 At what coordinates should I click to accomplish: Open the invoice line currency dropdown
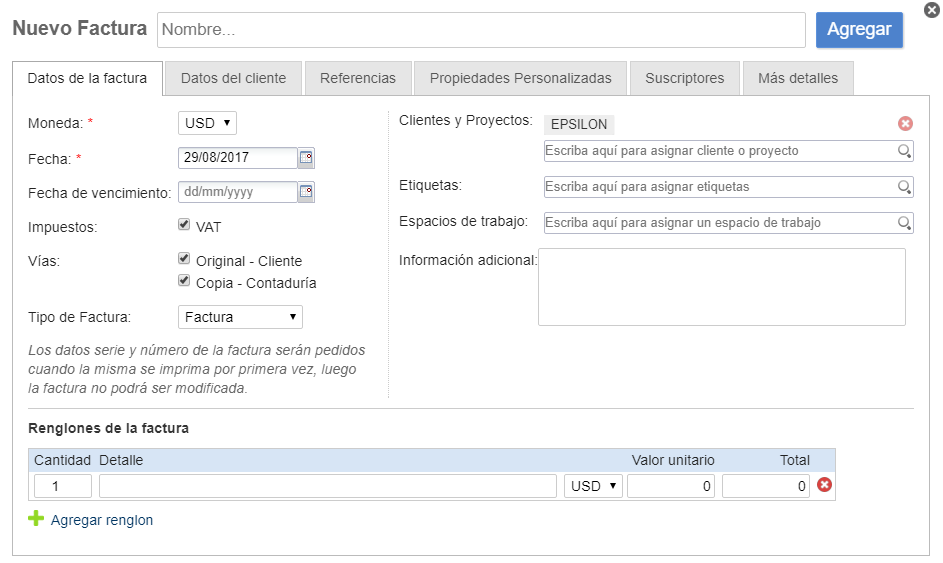(x=593, y=486)
